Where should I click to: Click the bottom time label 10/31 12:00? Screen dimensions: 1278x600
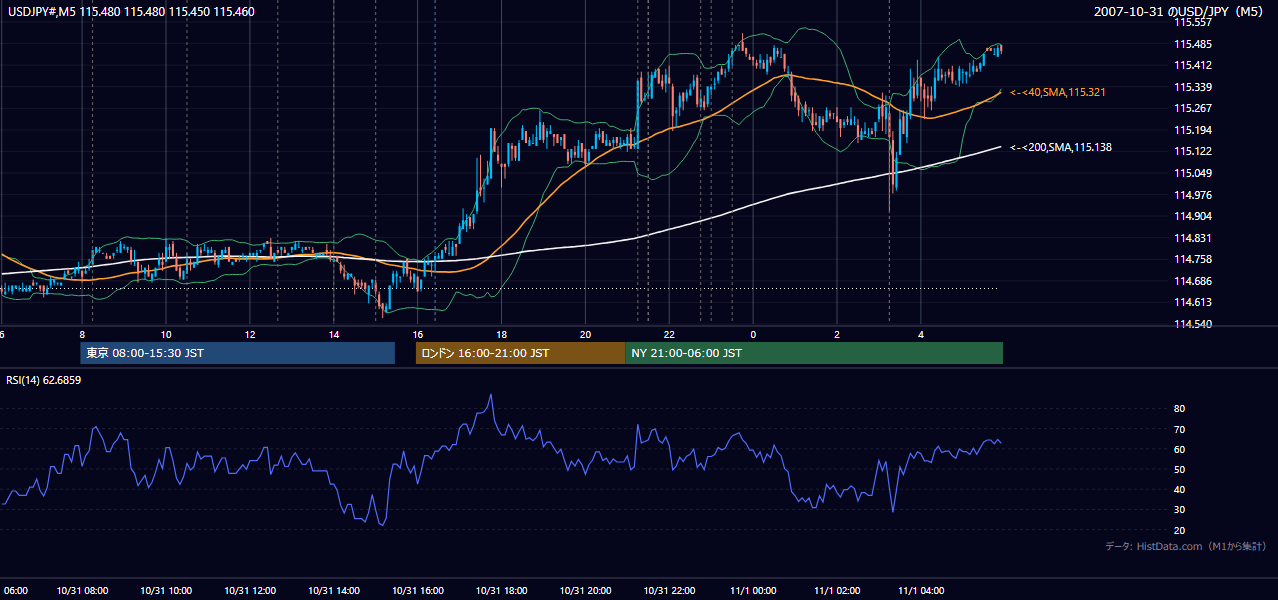coord(250,591)
